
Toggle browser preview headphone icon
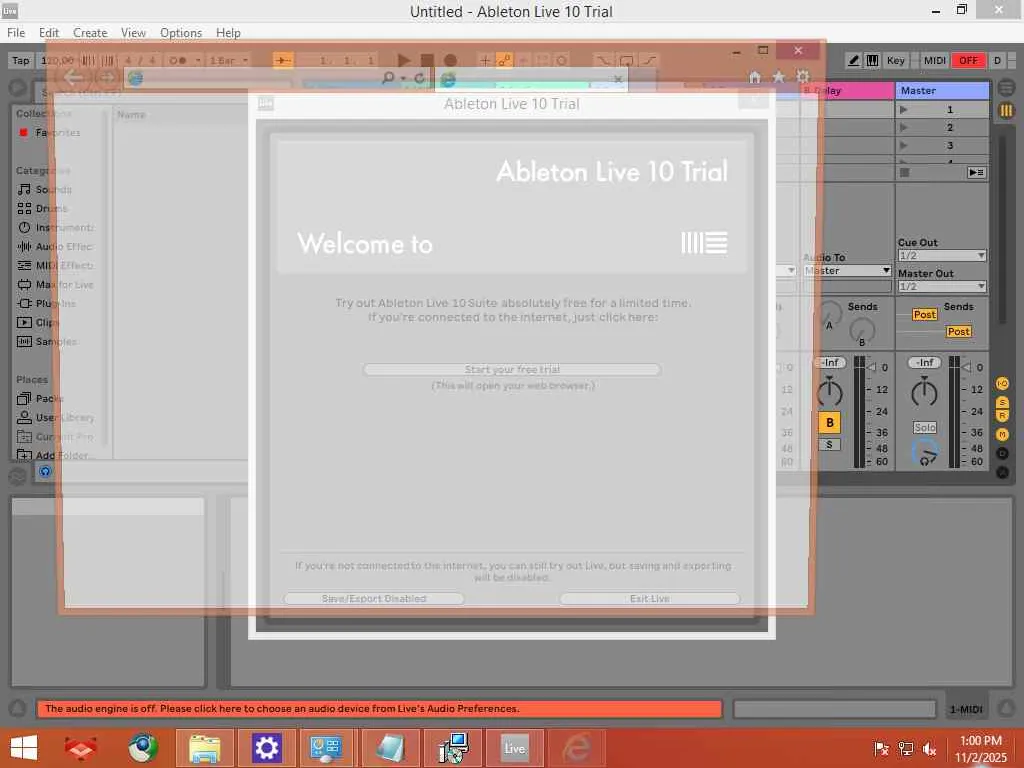pos(45,471)
